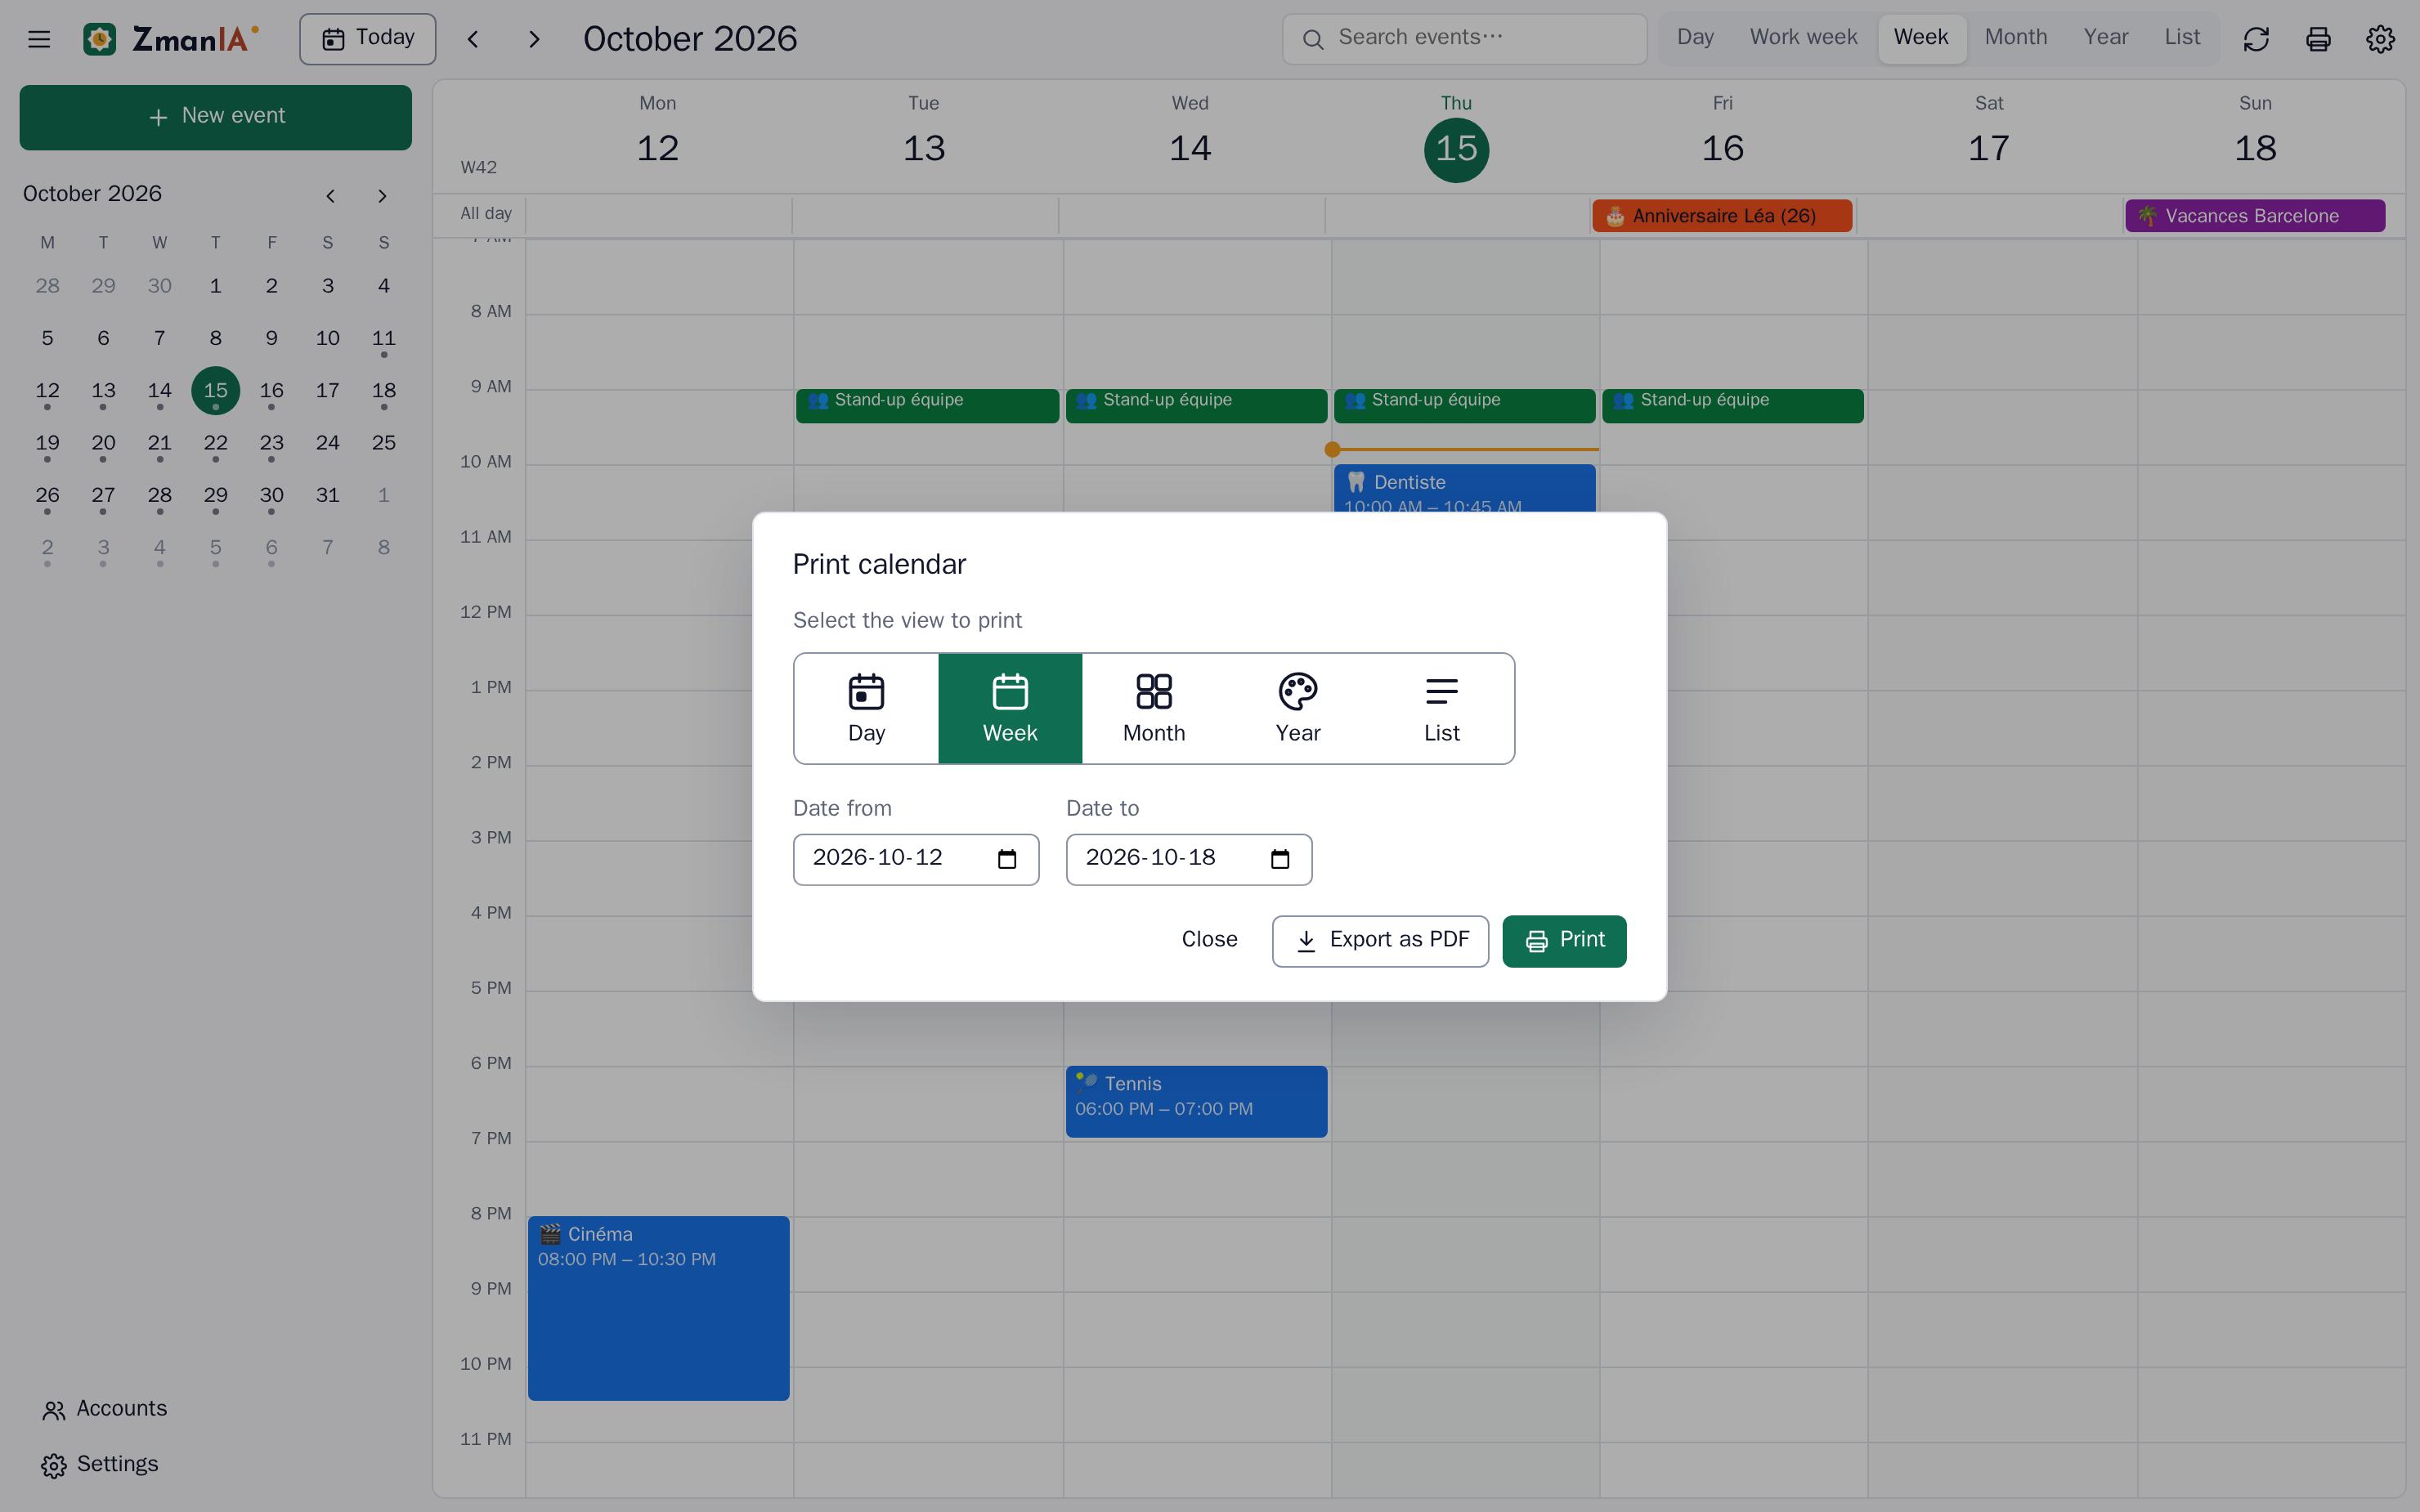This screenshot has width=2420, height=1512.
Task: Close the Print calendar dialog
Action: click(x=1209, y=940)
